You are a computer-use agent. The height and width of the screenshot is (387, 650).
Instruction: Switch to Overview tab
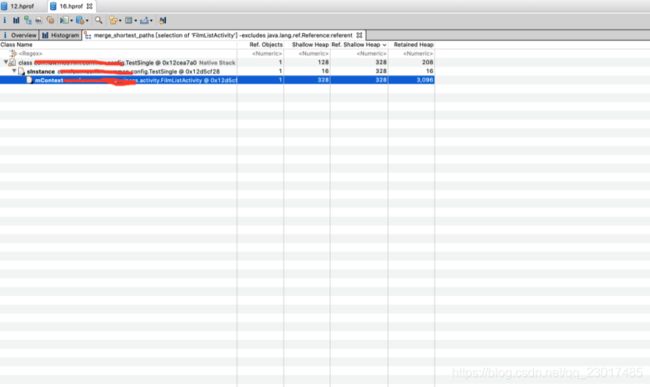pyautogui.click(x=20, y=35)
